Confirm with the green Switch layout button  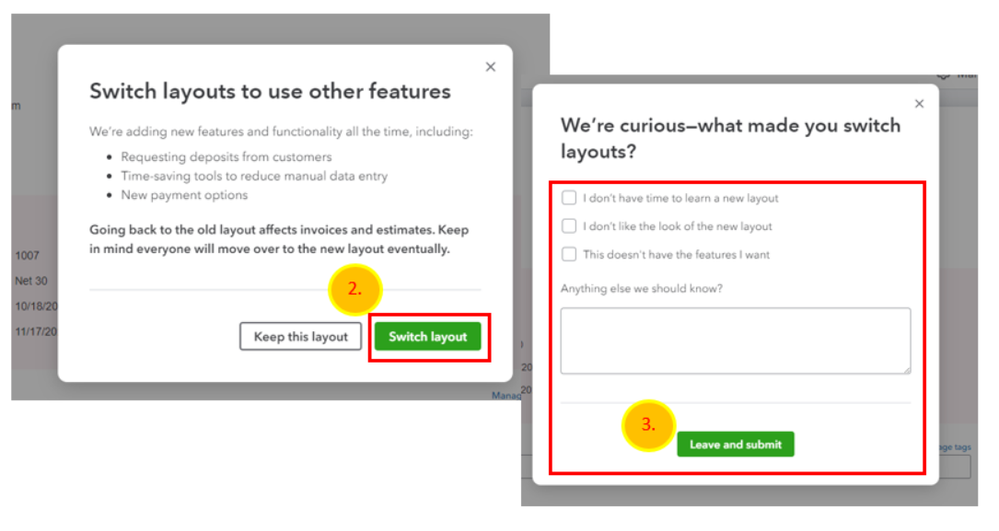click(427, 337)
